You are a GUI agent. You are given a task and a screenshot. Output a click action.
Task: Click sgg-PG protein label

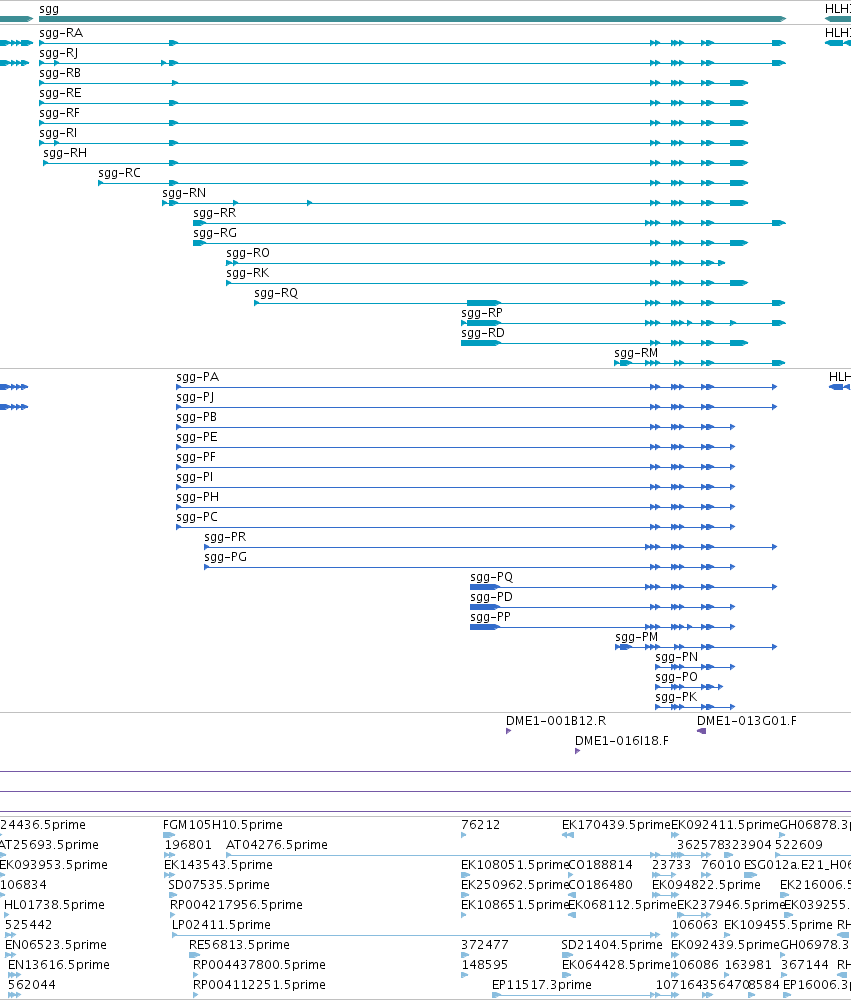[x=225, y=557]
